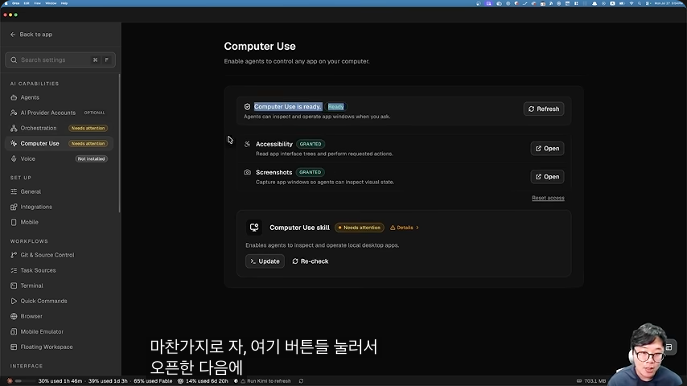Open the Window menu in the menu bar
The image size is (687, 386).
[51, 3]
